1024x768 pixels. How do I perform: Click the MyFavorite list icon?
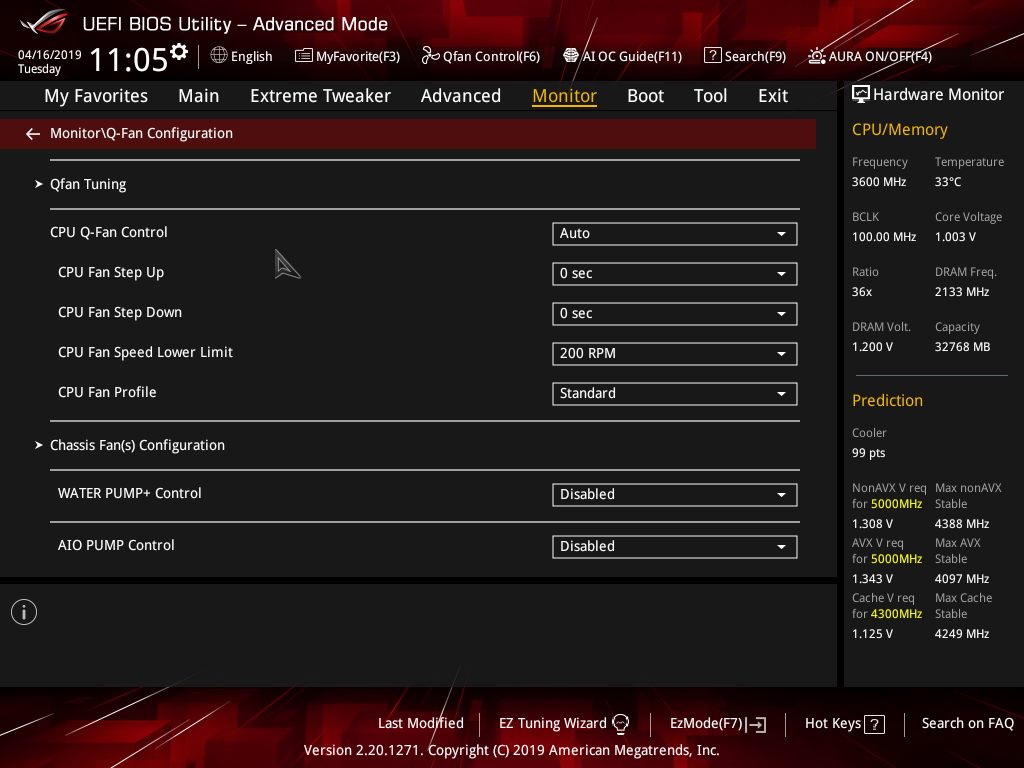click(x=304, y=56)
